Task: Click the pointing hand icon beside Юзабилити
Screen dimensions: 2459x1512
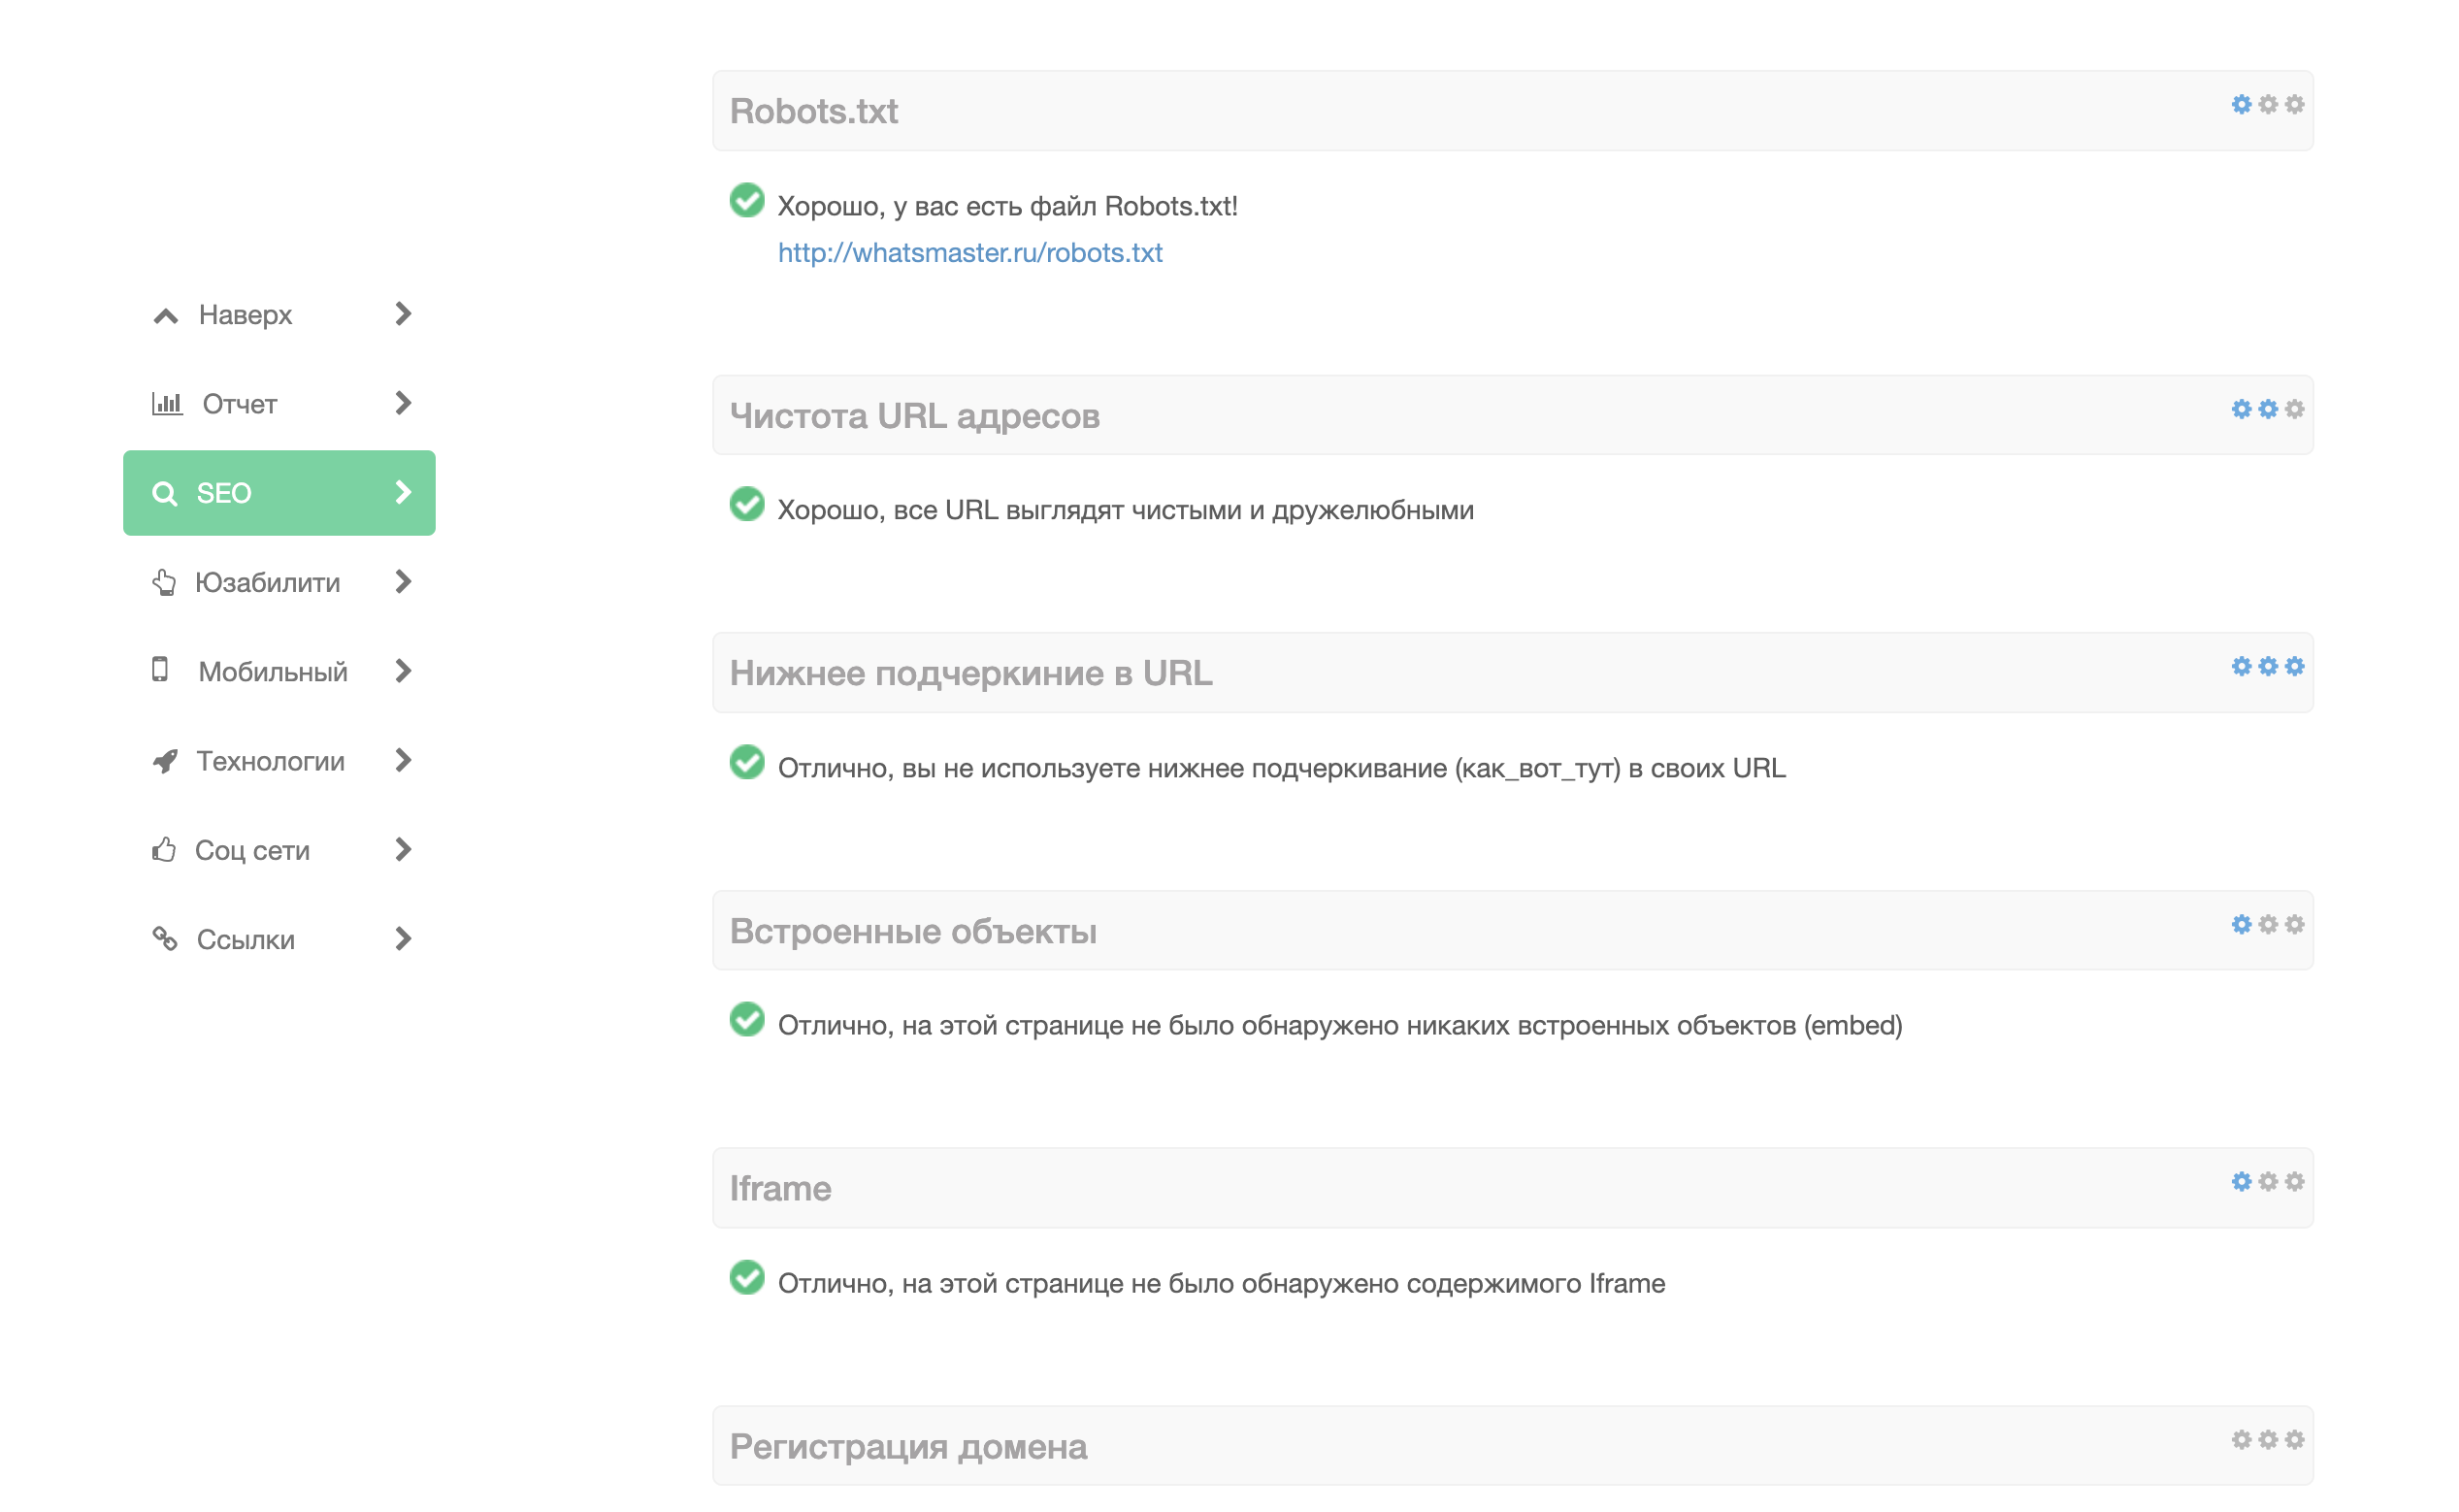Action: 164,582
